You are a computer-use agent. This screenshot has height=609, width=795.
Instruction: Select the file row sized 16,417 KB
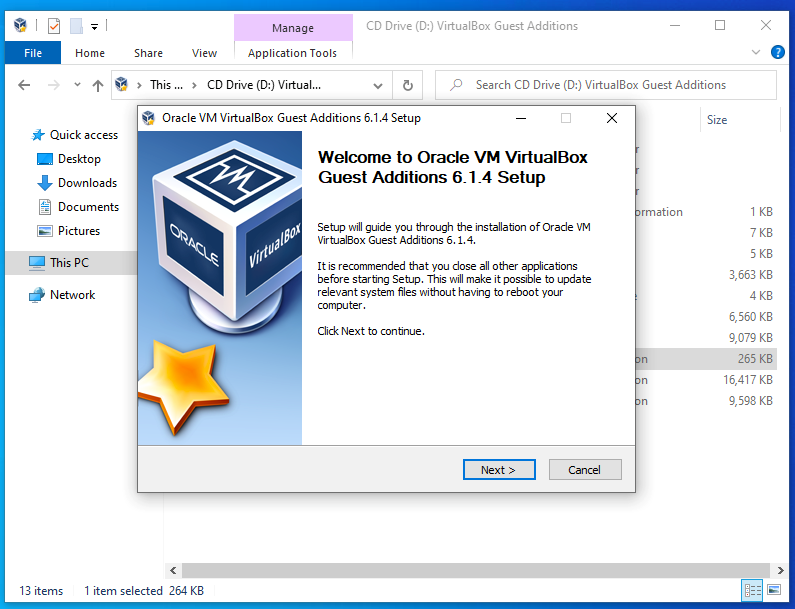click(706, 380)
